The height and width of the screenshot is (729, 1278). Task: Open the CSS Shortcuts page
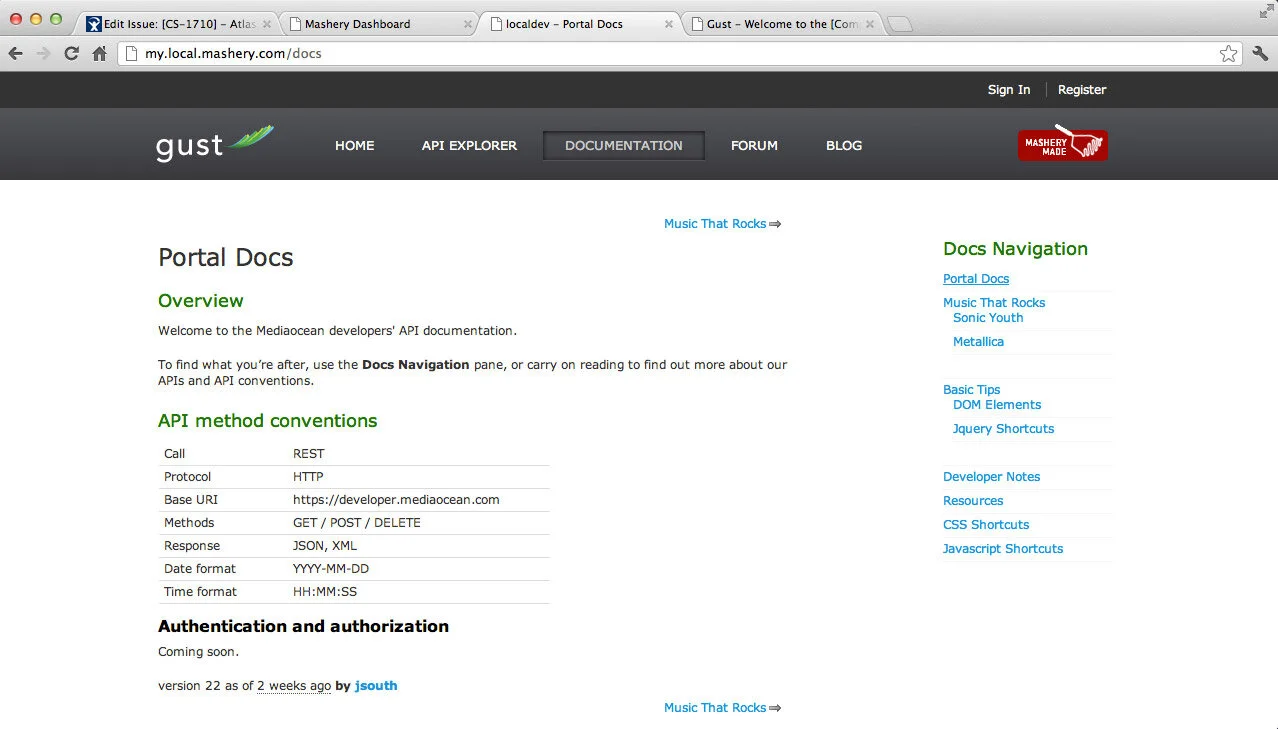click(x=986, y=525)
